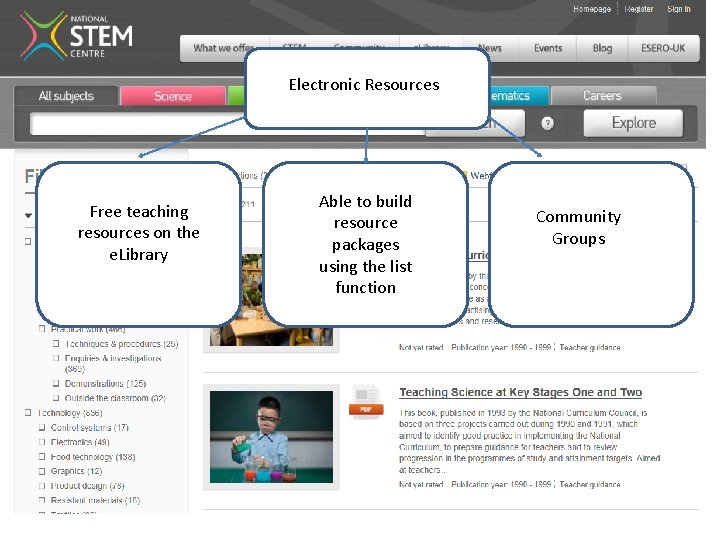Image resolution: width=720 pixels, height=540 pixels.
Task: Switch to the Careers subject tab
Action: 602,96
